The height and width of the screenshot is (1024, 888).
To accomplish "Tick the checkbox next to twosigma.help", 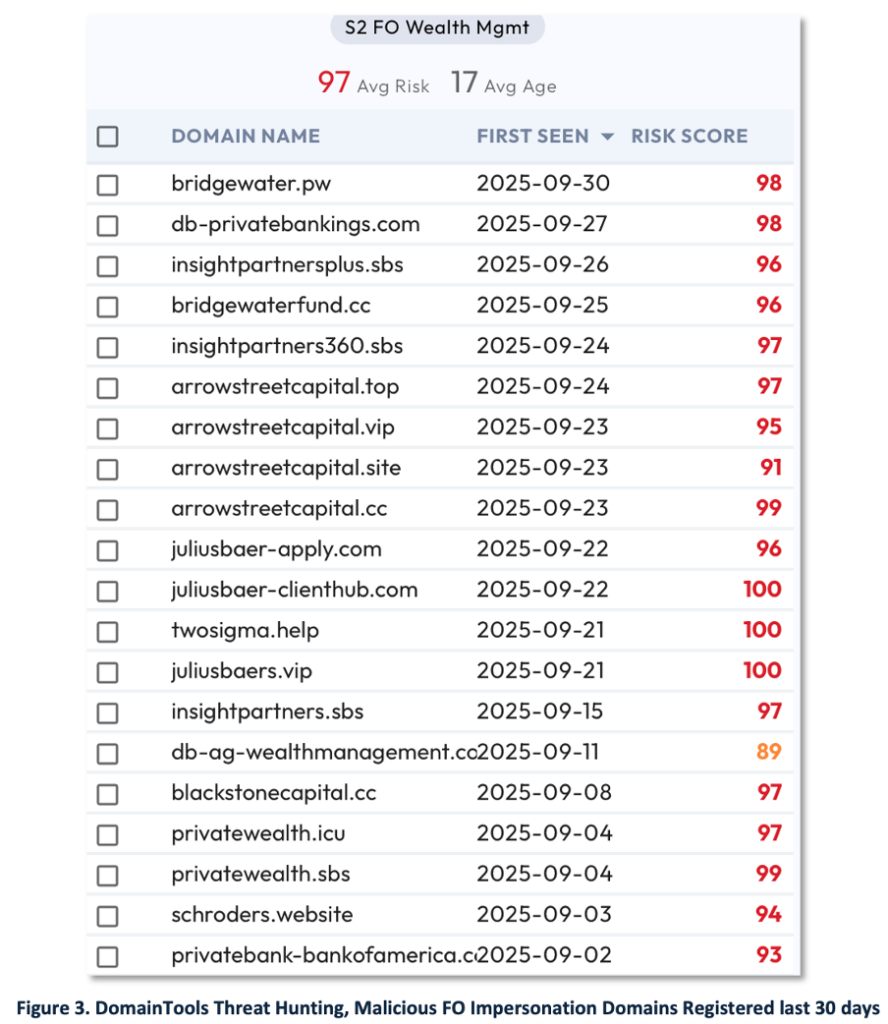I will pos(107,631).
